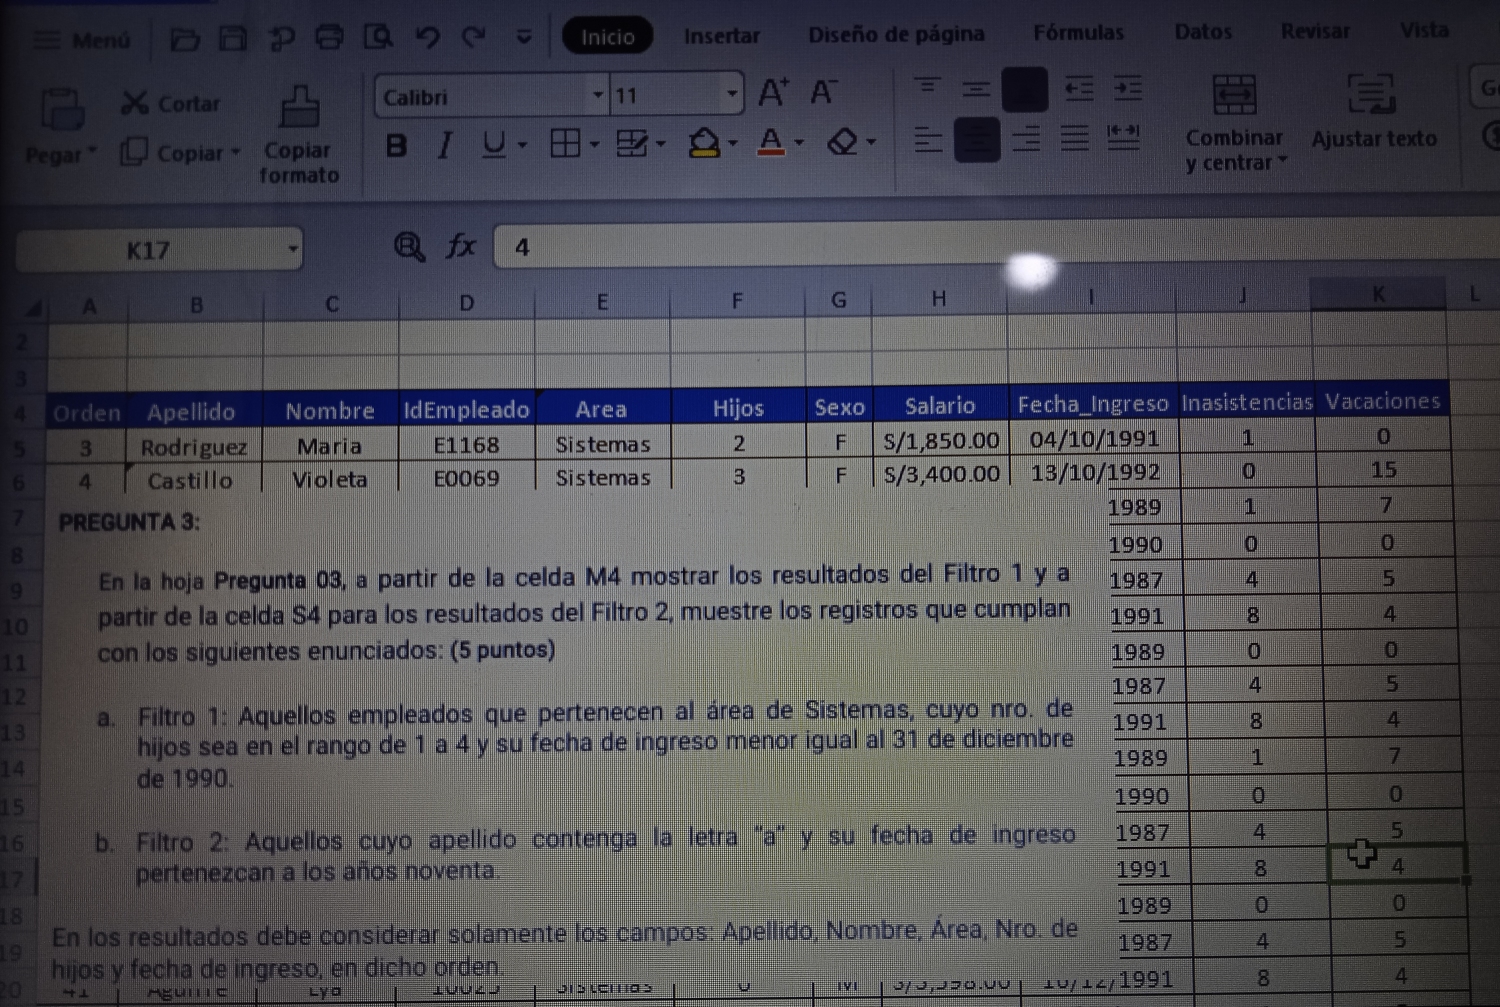1500x1007 pixels.
Task: Click the decrease indent icon
Action: (1078, 88)
